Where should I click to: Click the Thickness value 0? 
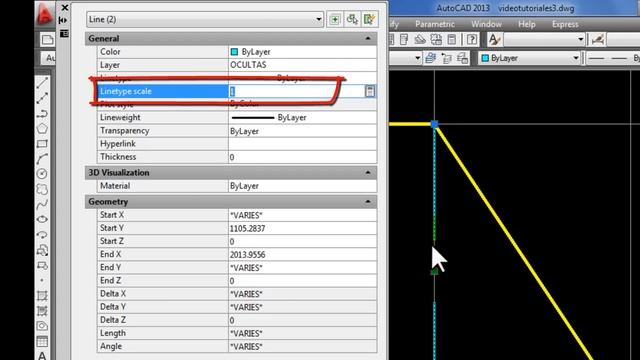232,157
